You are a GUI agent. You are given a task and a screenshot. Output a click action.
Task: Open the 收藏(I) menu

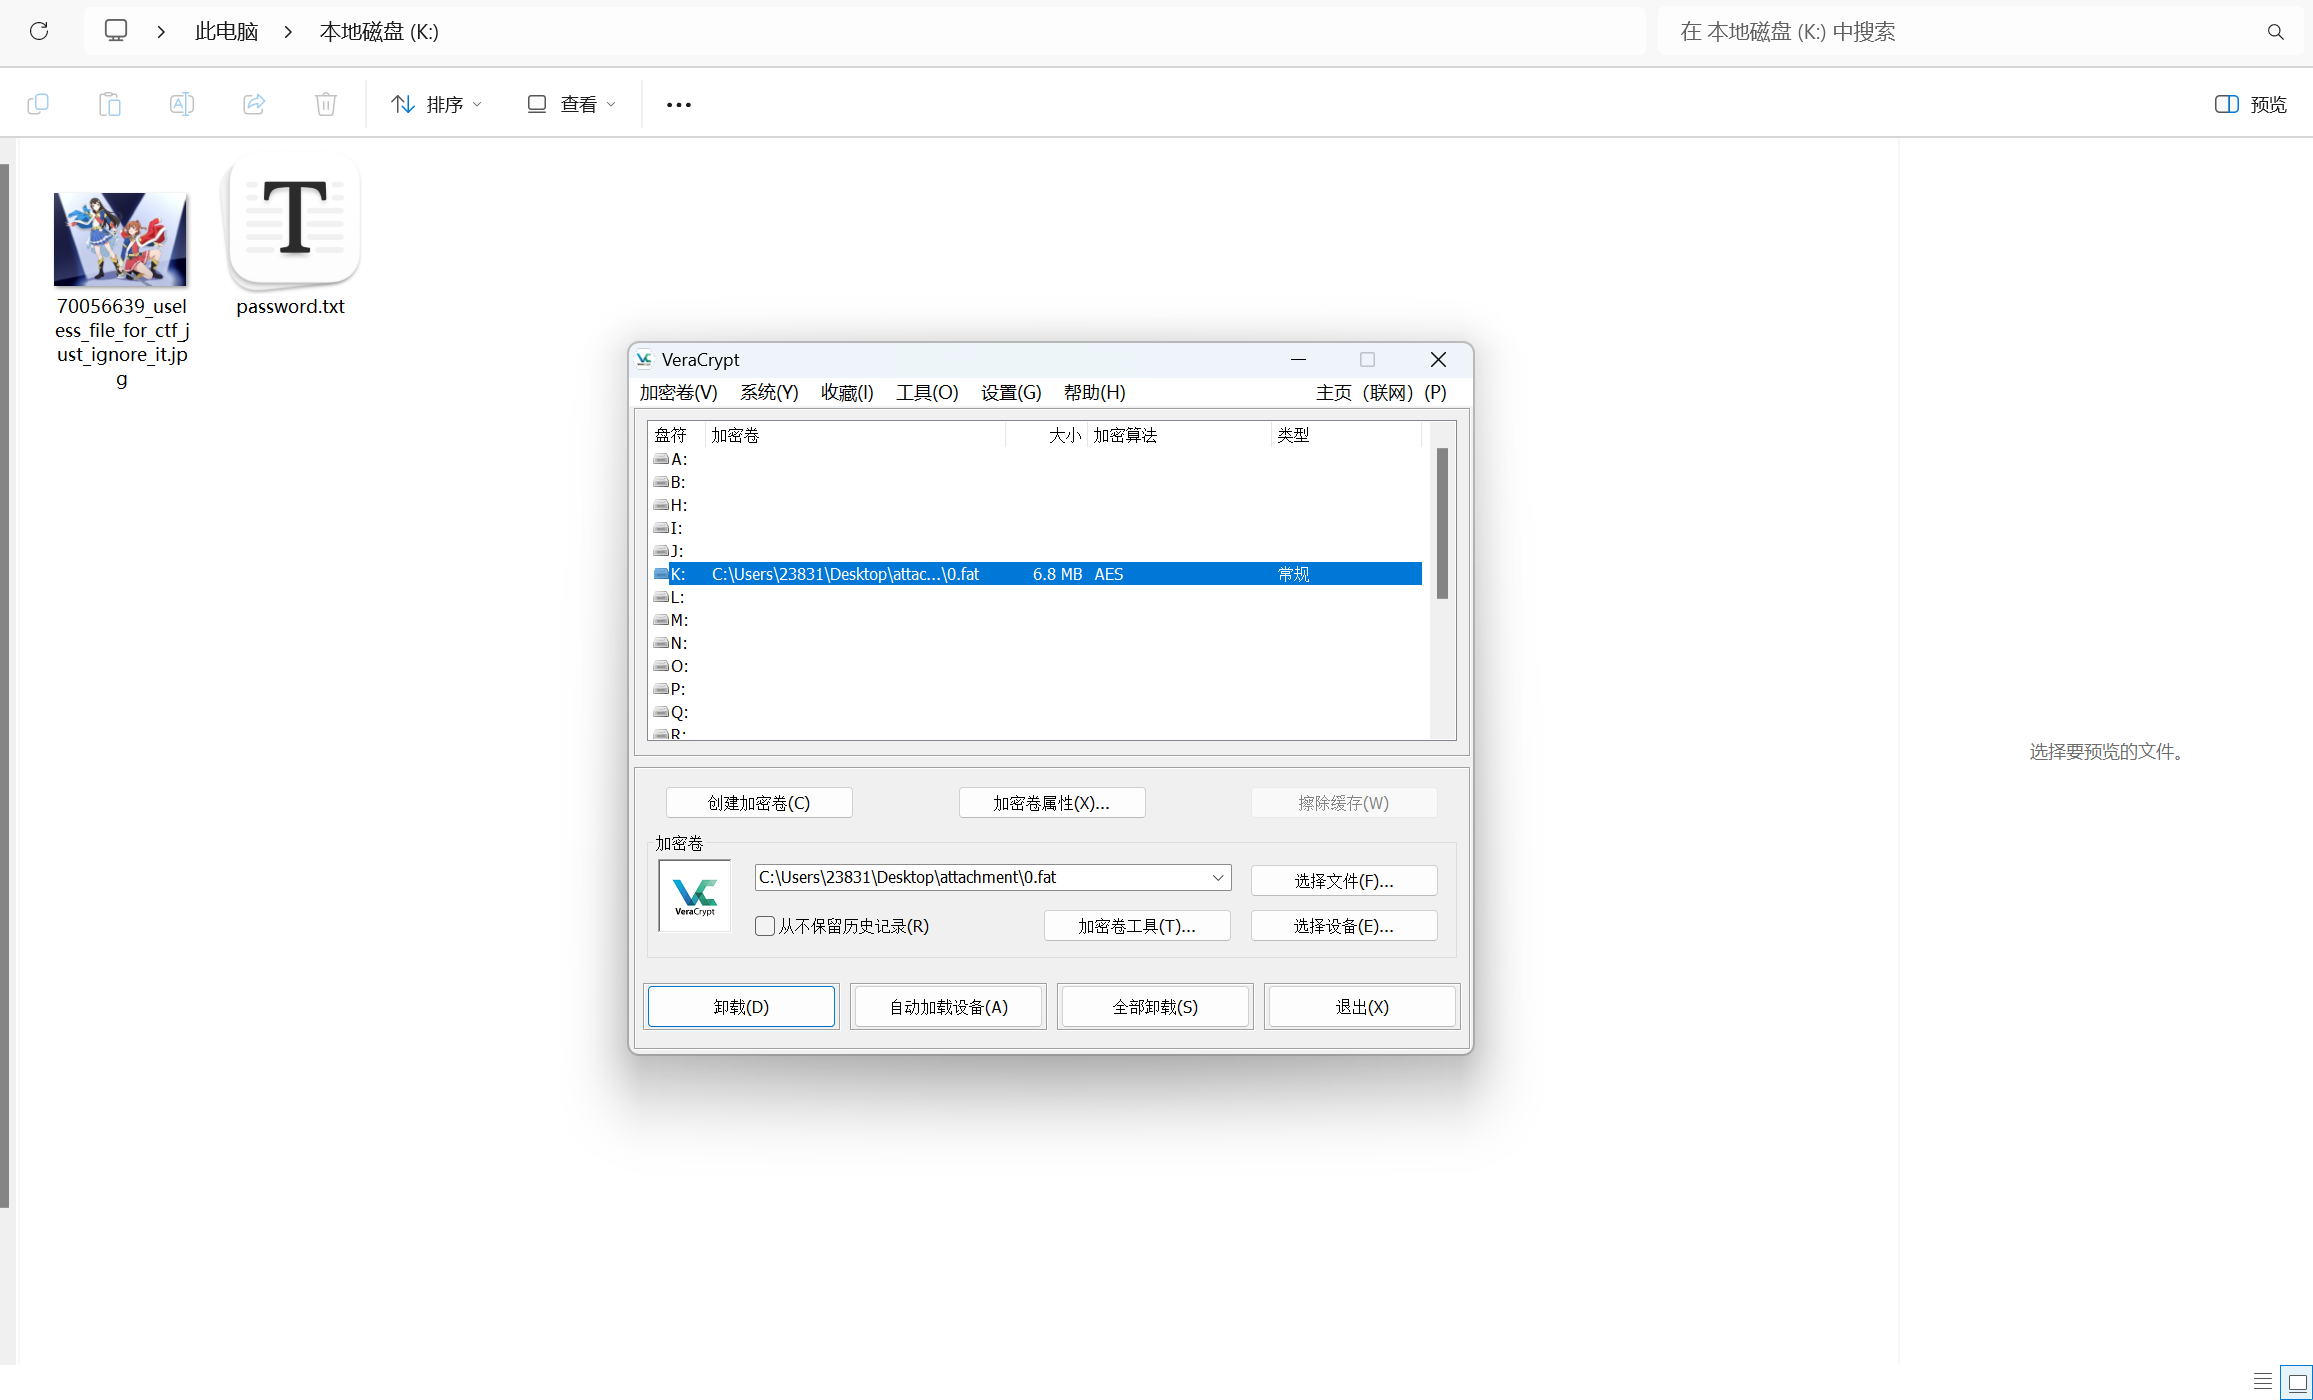(847, 393)
